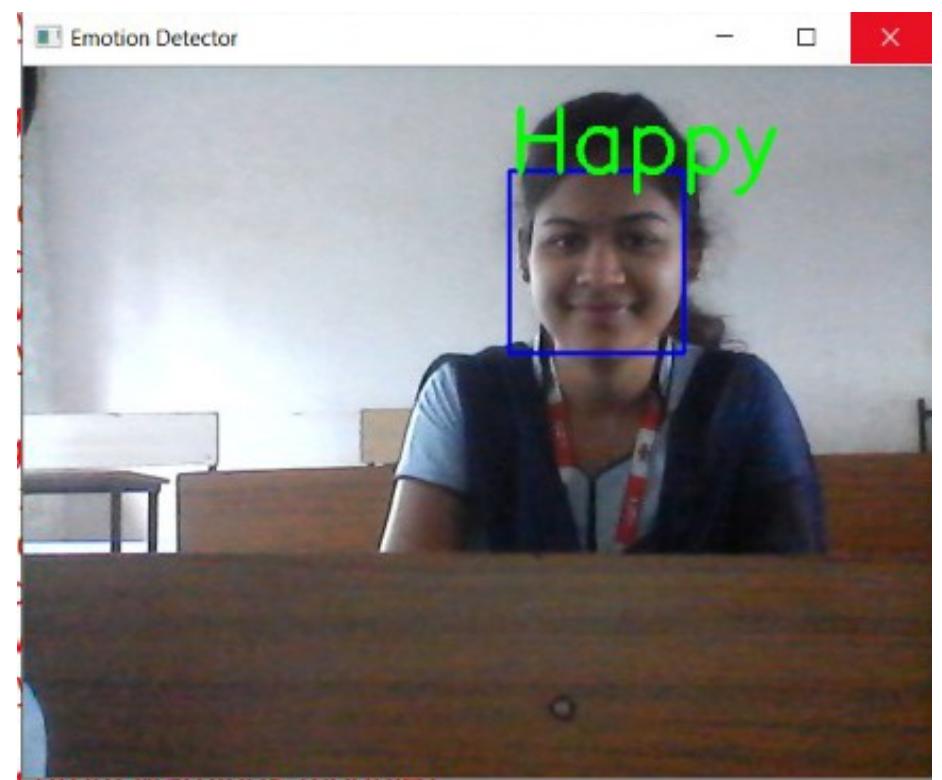942x780 pixels.
Task: Click the top edge of blue bounding box
Action: click(x=597, y=171)
